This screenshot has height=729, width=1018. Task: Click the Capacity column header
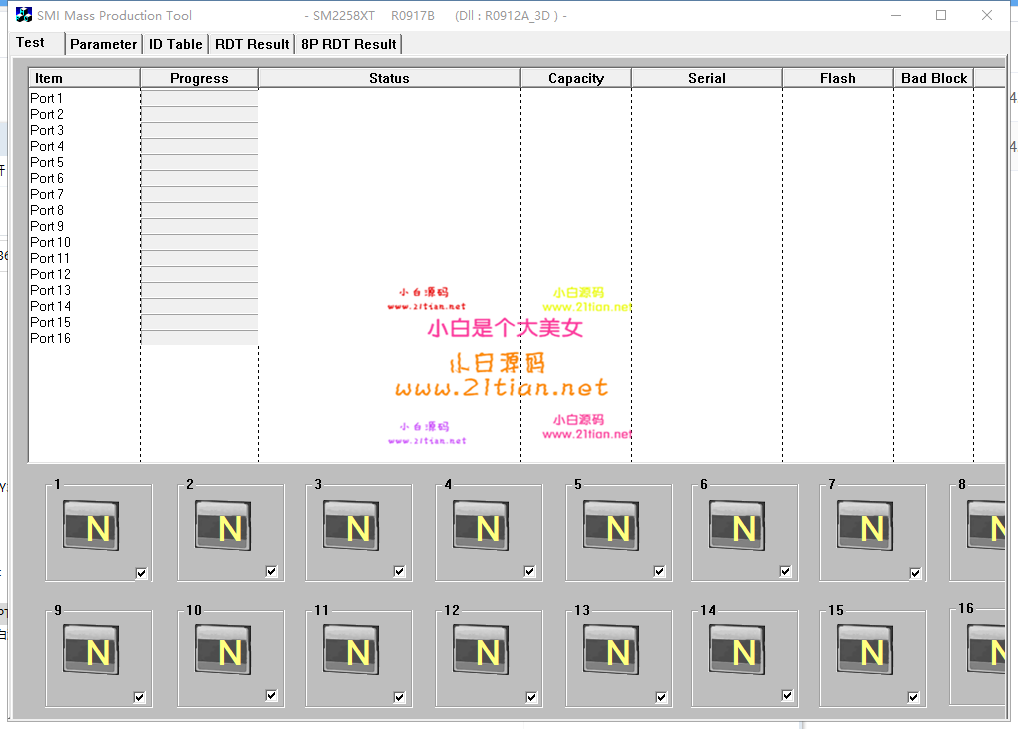[575, 78]
